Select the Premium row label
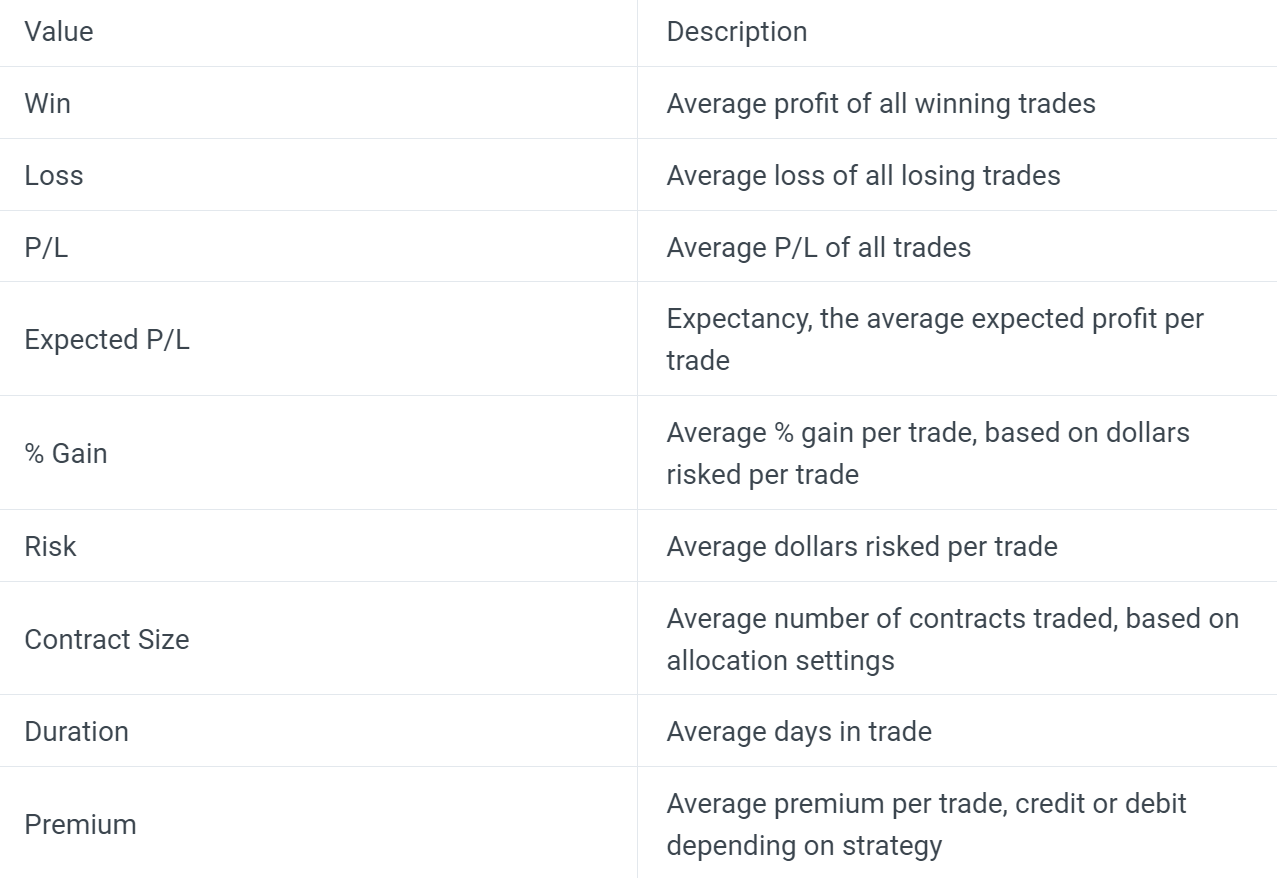The width and height of the screenshot is (1278, 878). pos(80,824)
